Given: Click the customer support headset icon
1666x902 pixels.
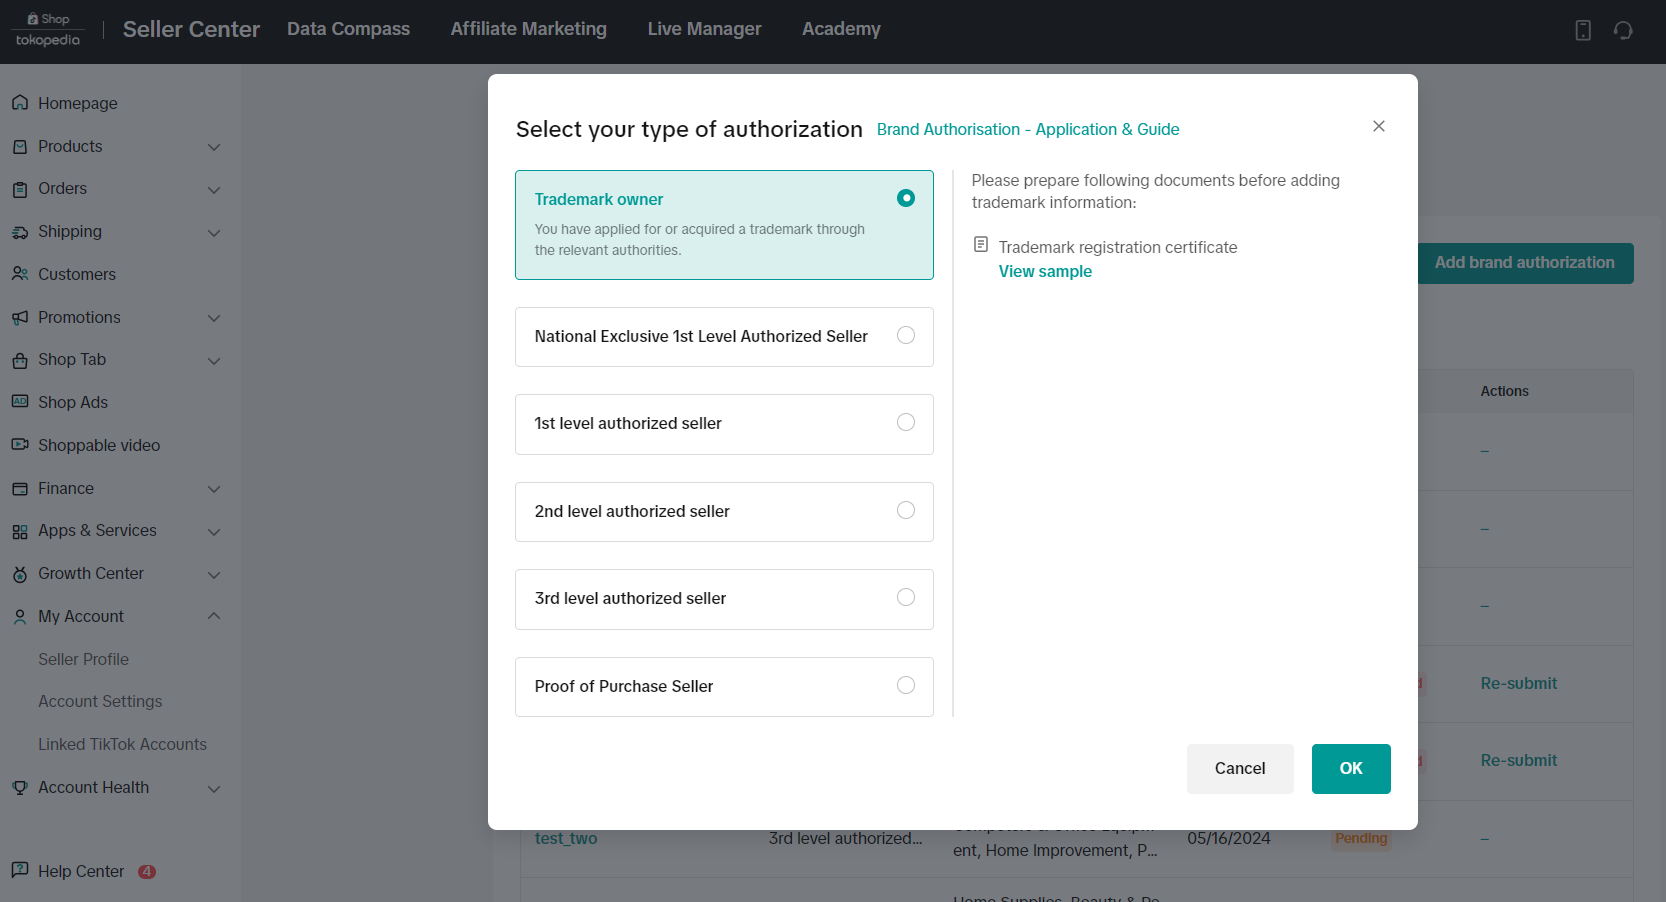Looking at the screenshot, I should (1623, 30).
